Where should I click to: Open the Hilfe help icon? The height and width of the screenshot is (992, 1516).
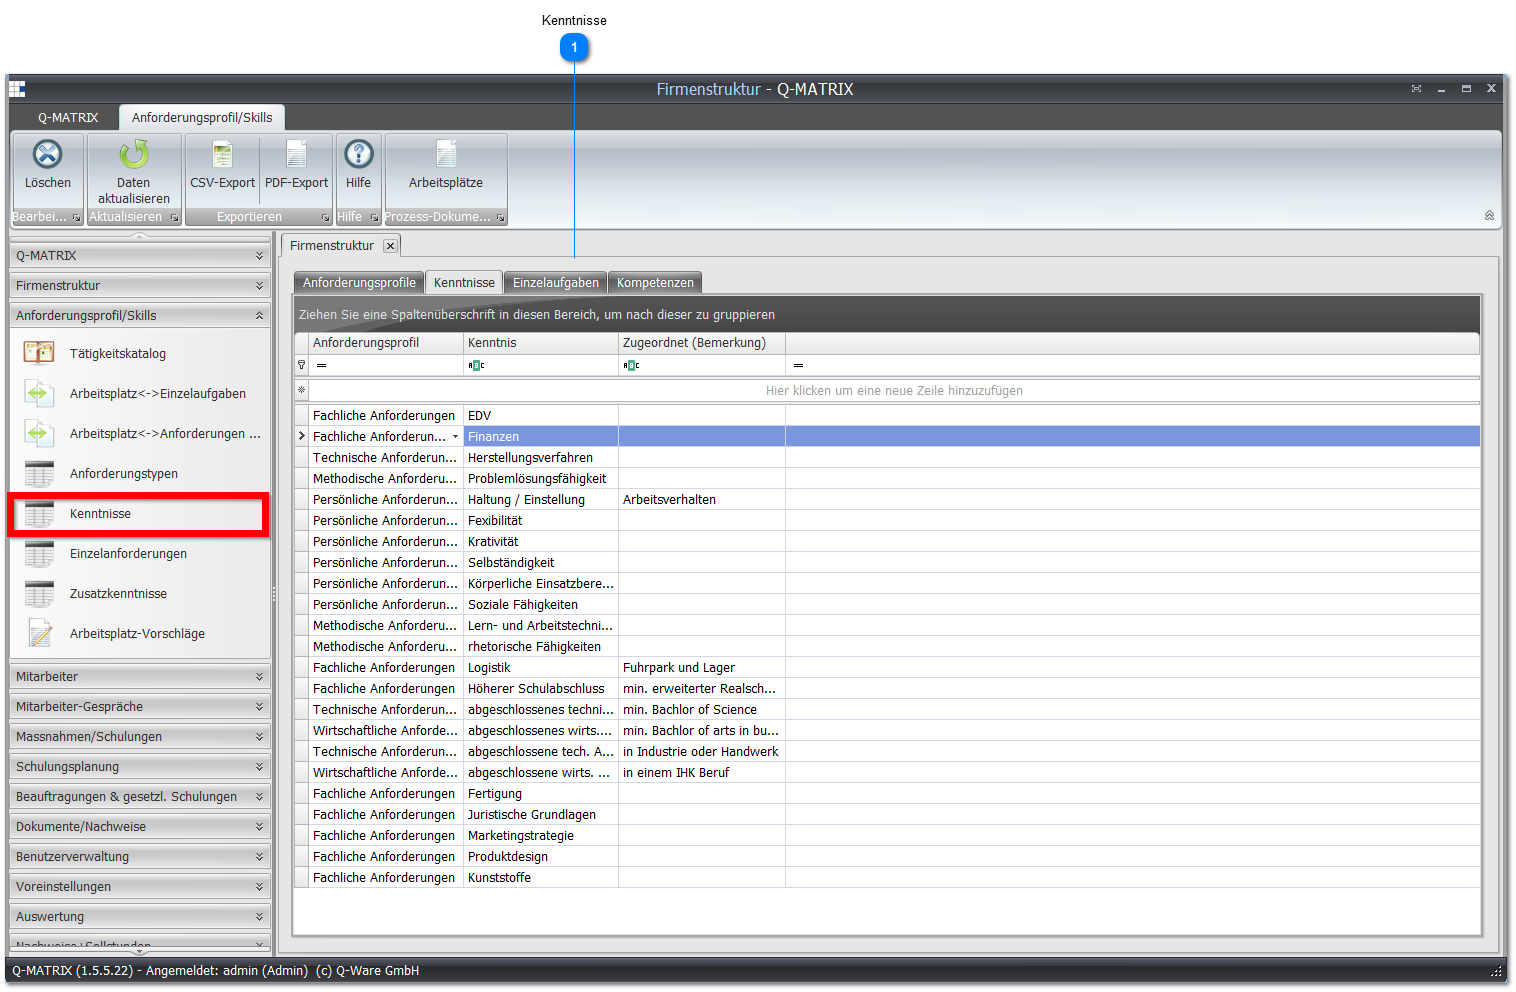click(358, 154)
